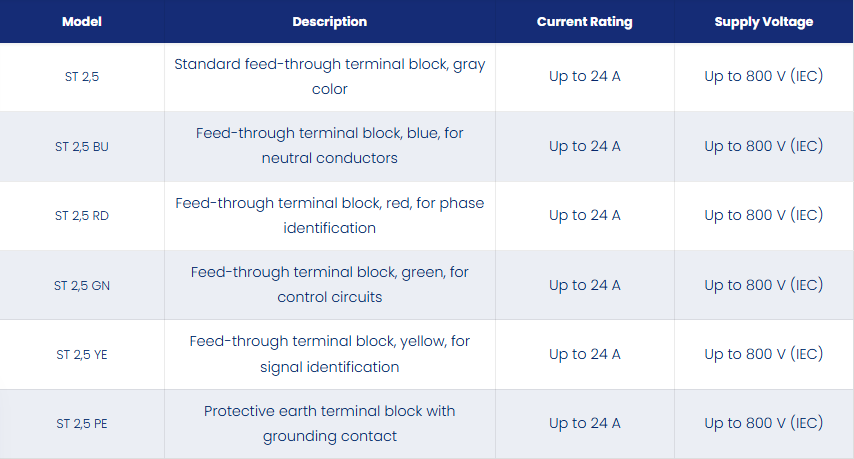The image size is (854, 459).
Task: Click the Model column header
Action: click(82, 22)
